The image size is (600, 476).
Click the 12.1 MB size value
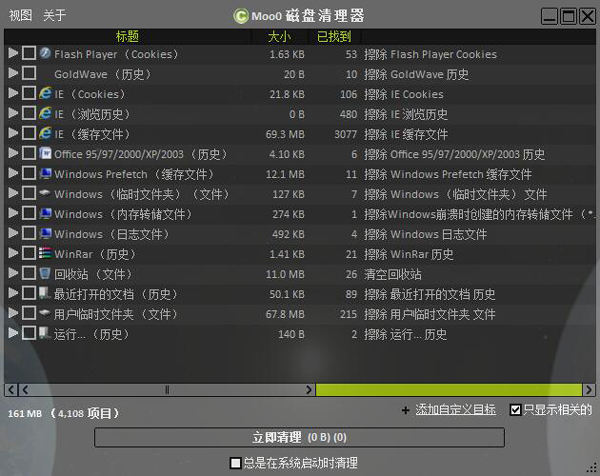[x=285, y=174]
